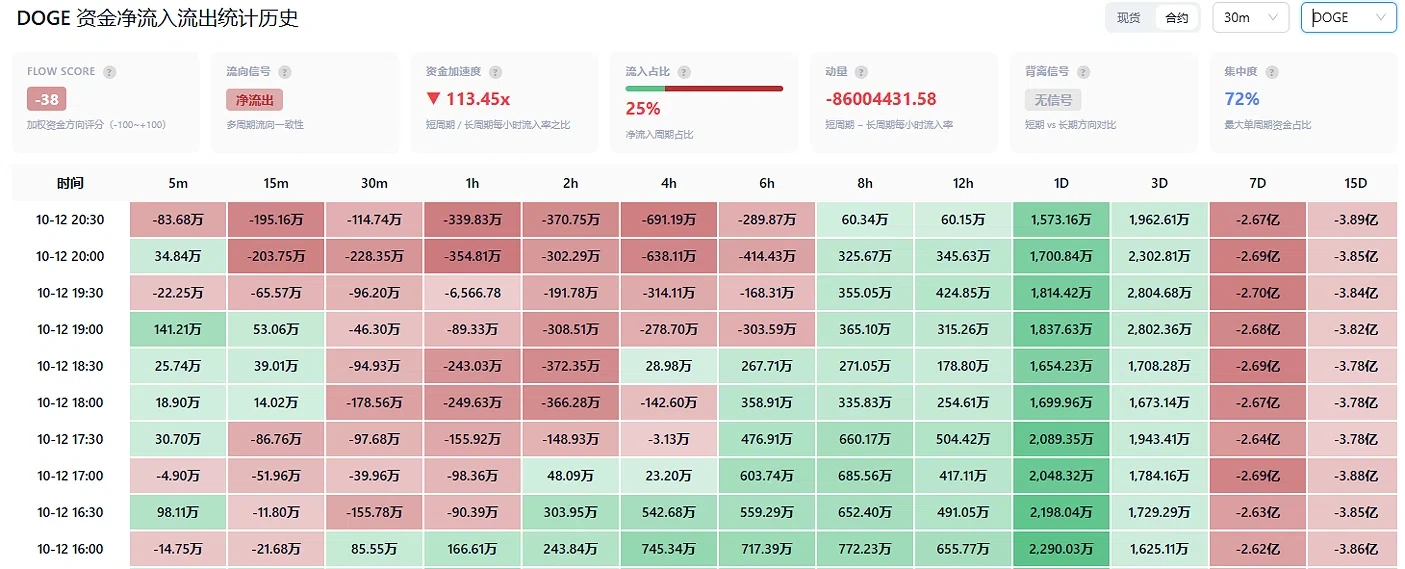Click the 504.42万 cell
Viewport: 1405px width, 569px height.
(962, 439)
